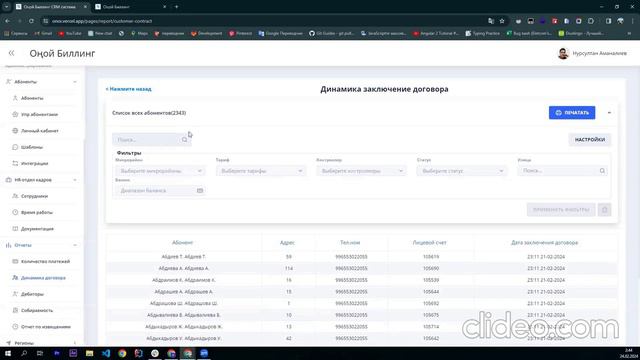Open the Микрорайоны dropdown
640x360 pixels.
pyautogui.click(x=160, y=171)
